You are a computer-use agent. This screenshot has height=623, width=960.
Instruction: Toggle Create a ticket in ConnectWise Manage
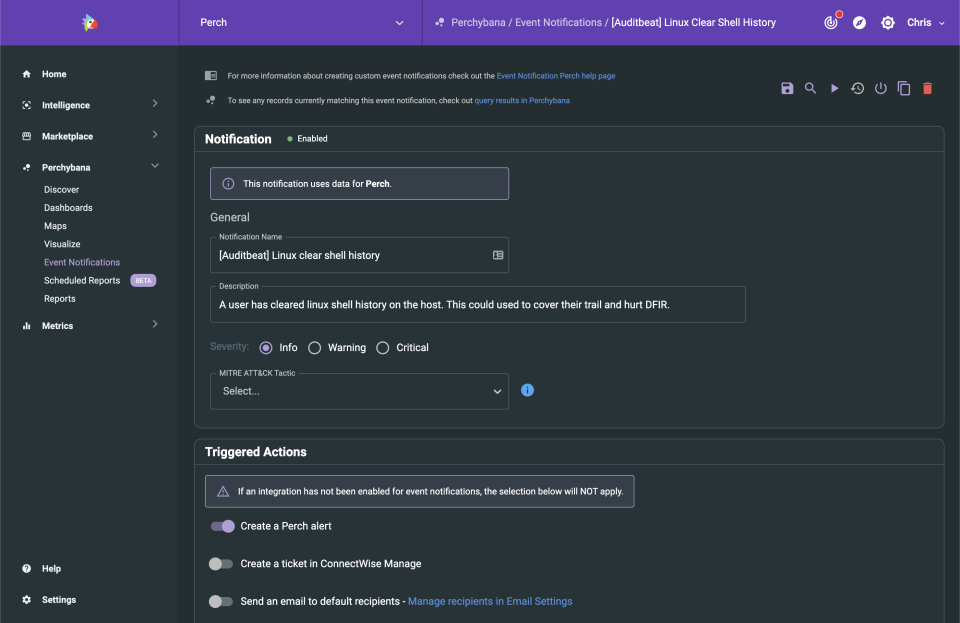click(x=221, y=564)
